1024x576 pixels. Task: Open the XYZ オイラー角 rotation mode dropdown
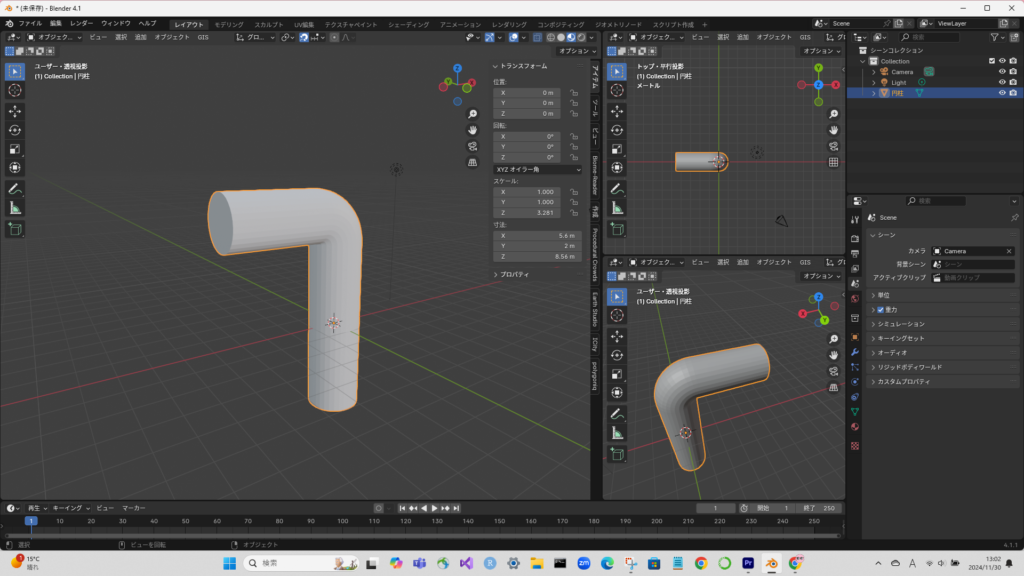point(538,170)
